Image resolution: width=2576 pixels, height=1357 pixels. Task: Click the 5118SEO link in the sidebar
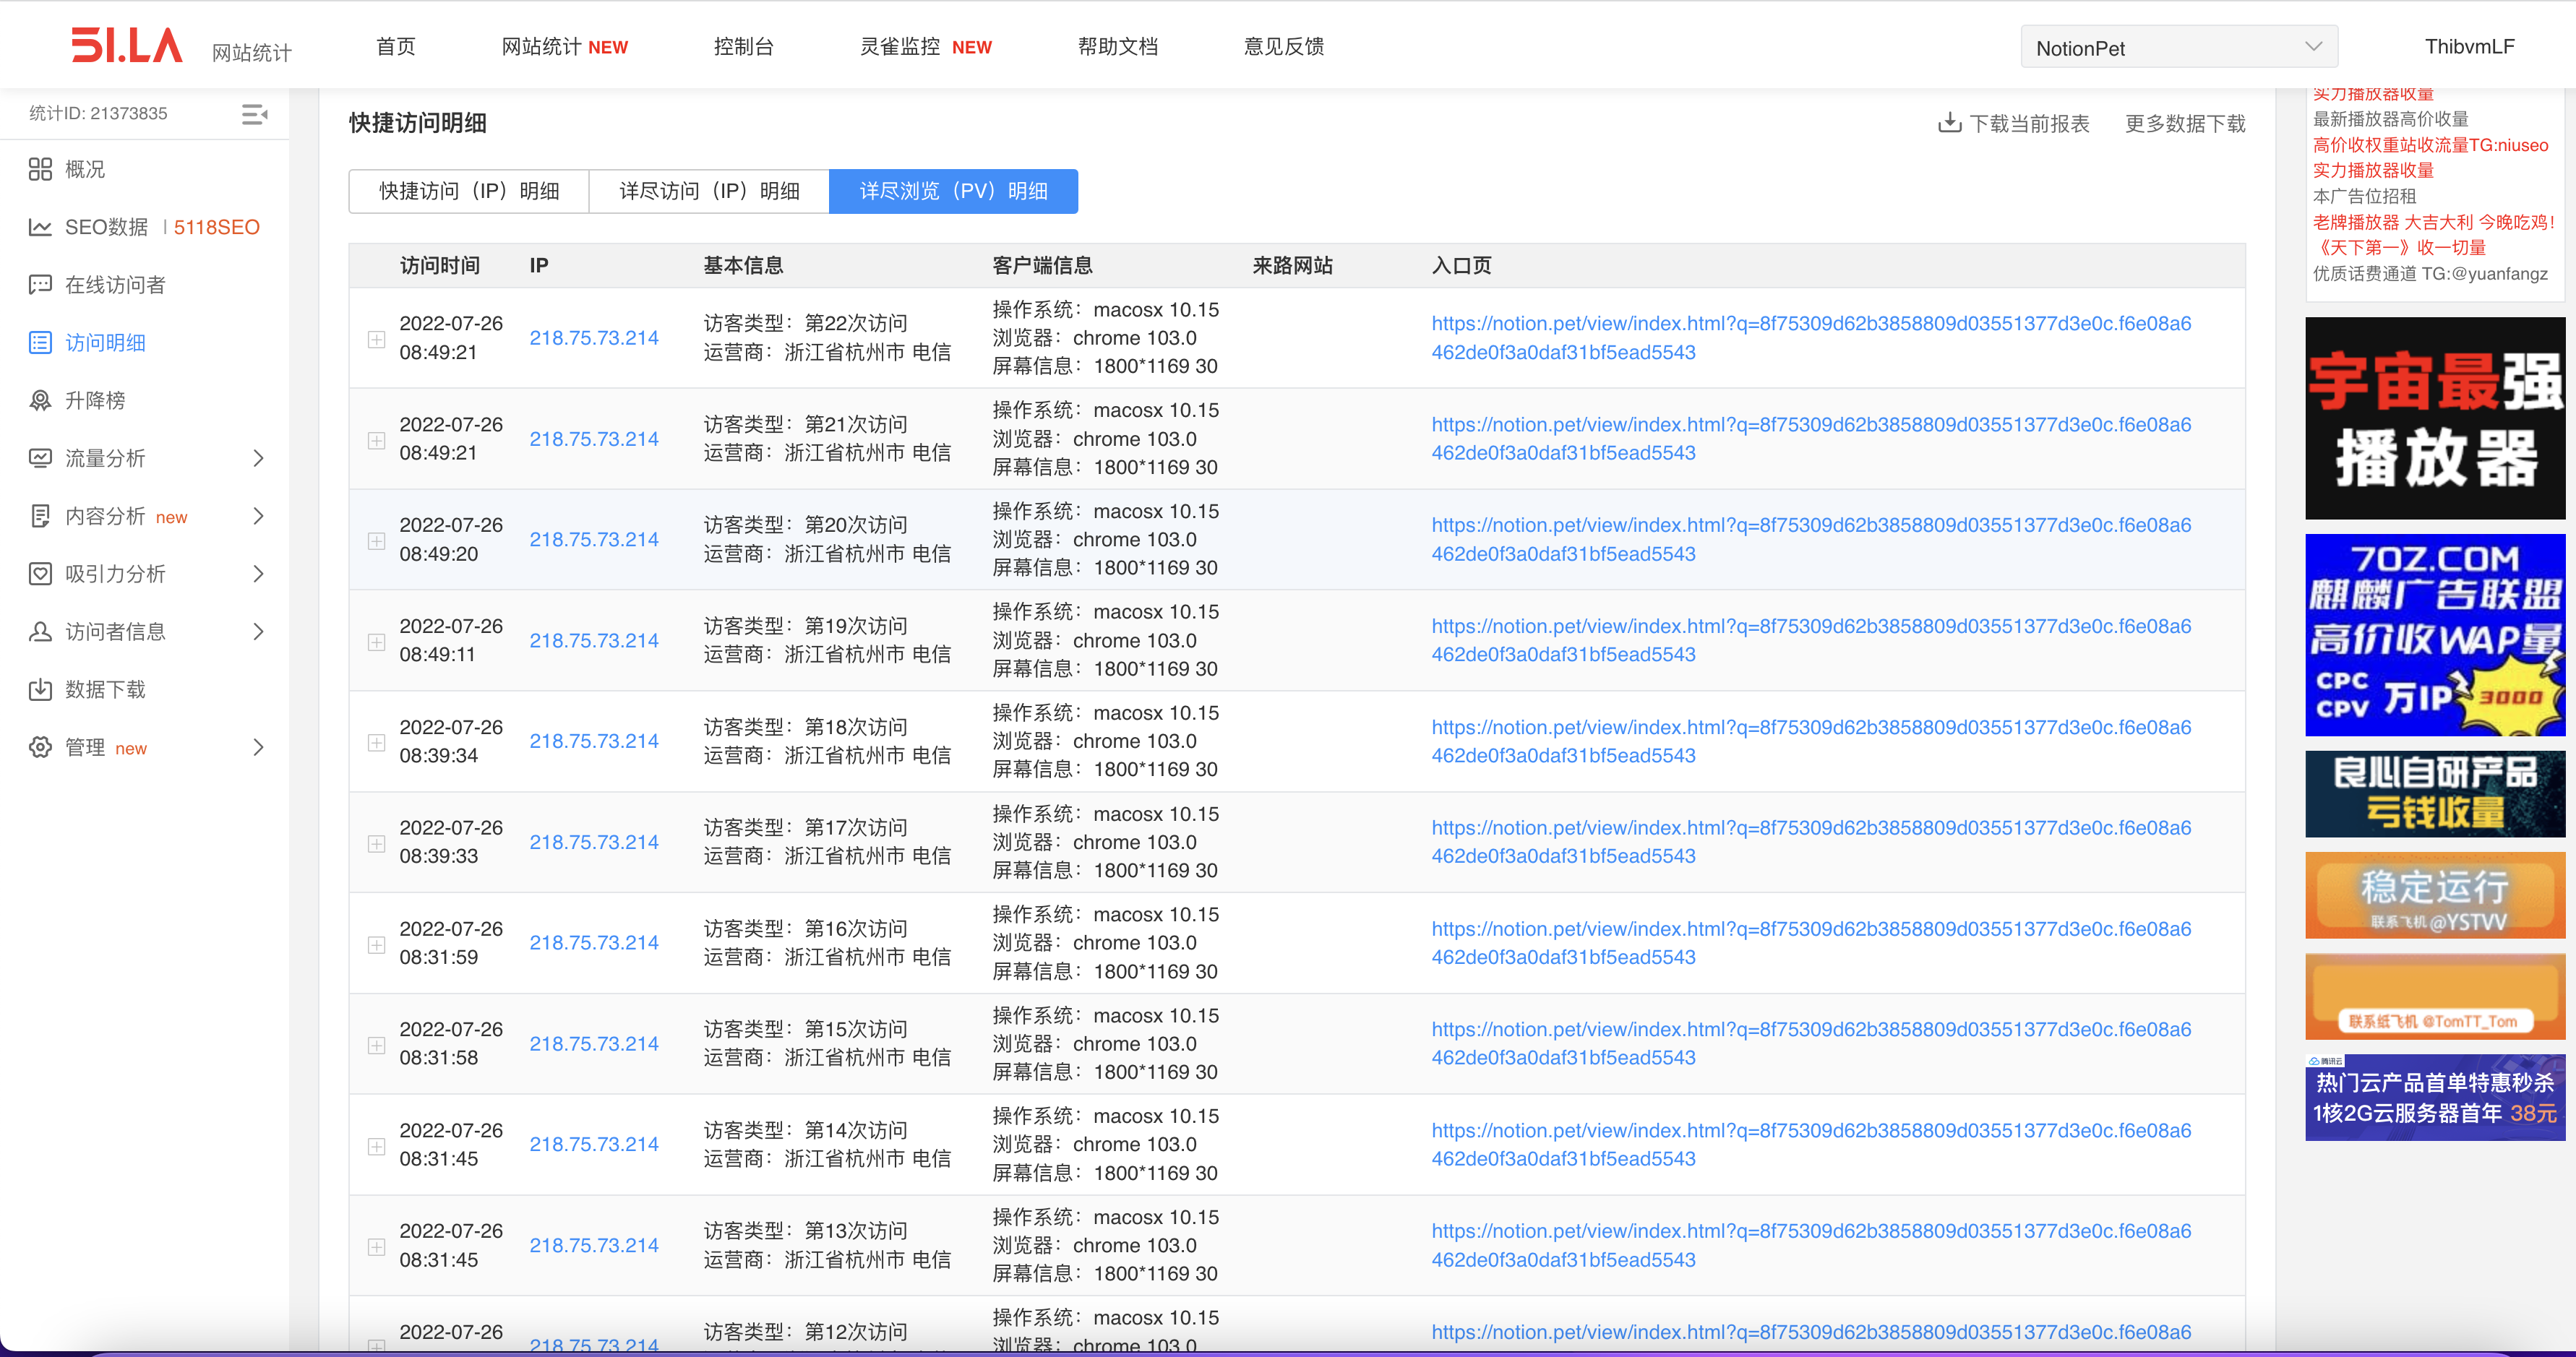(x=216, y=227)
